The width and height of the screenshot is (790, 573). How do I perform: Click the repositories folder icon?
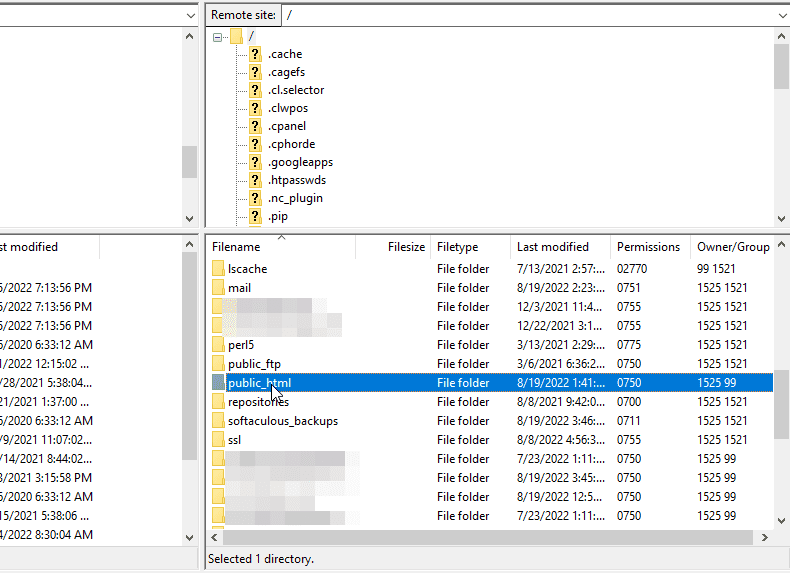coord(218,402)
